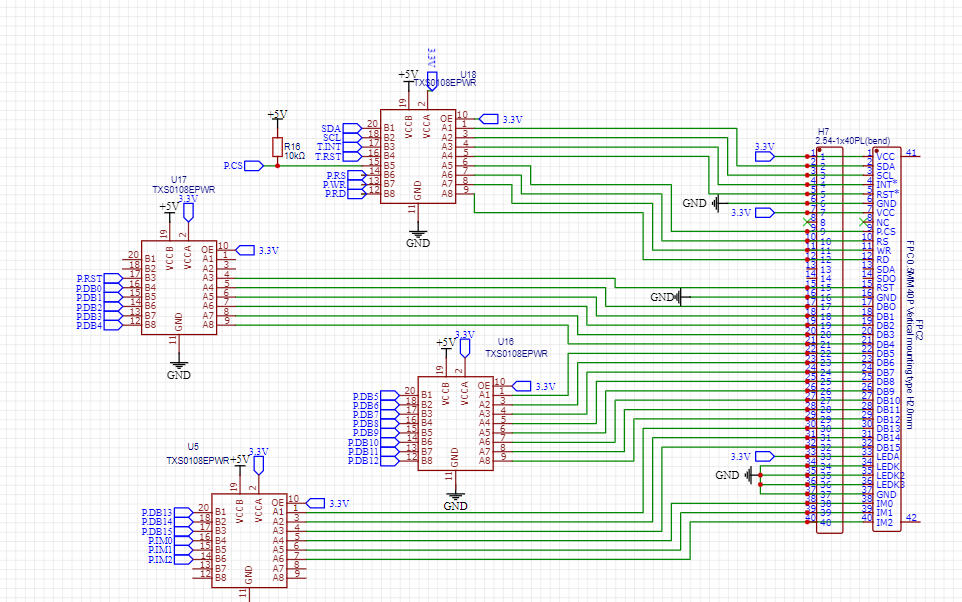The width and height of the screenshot is (962, 602).
Task: Click pin 42 on the FPC connector
Action: click(911, 519)
